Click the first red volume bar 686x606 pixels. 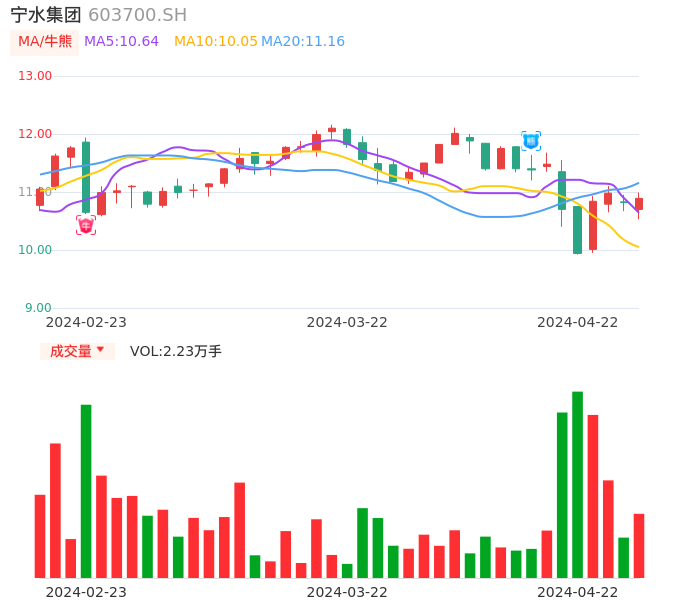40,536
